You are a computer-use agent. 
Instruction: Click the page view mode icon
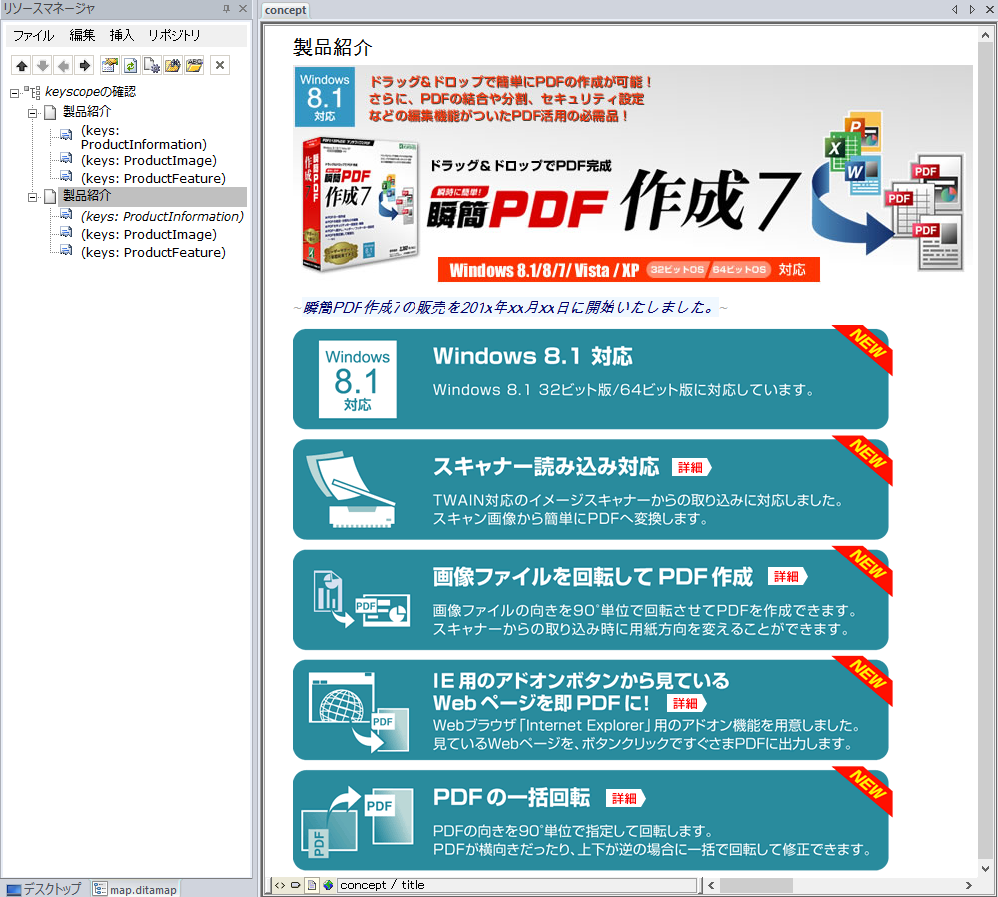tap(312, 886)
